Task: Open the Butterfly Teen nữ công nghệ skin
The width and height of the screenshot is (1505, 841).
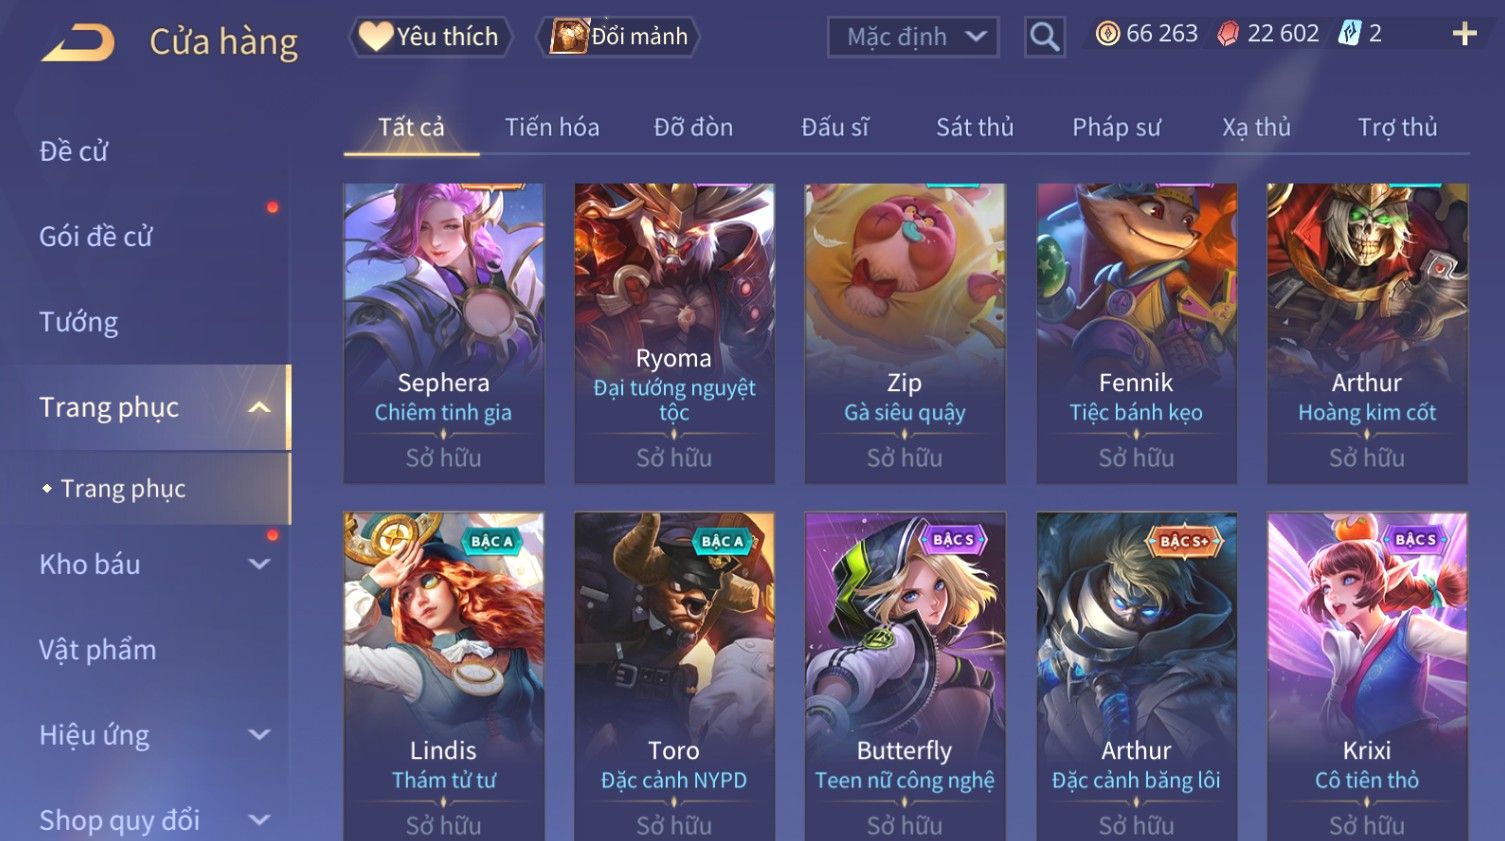Action: [905, 677]
